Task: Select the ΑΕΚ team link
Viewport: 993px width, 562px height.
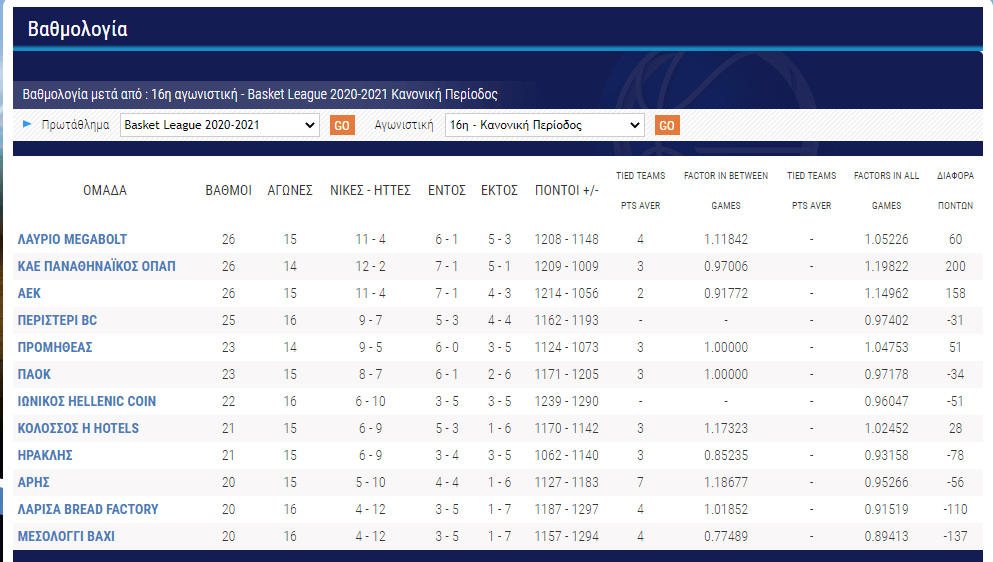Action: tap(30, 293)
